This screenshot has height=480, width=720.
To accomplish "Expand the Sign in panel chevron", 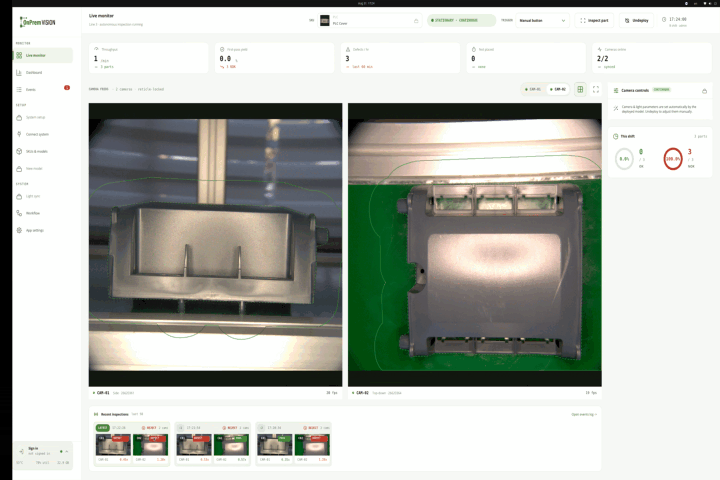I will (x=67, y=452).
